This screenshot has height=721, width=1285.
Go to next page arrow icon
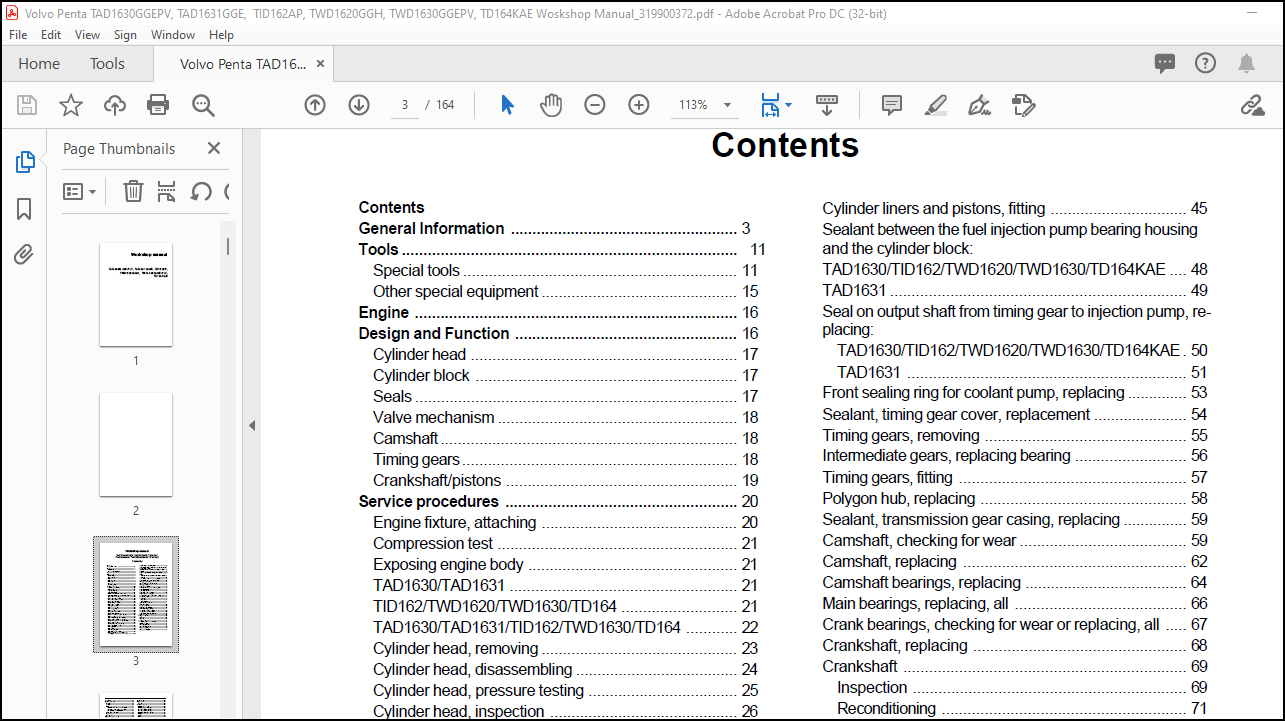tap(359, 105)
